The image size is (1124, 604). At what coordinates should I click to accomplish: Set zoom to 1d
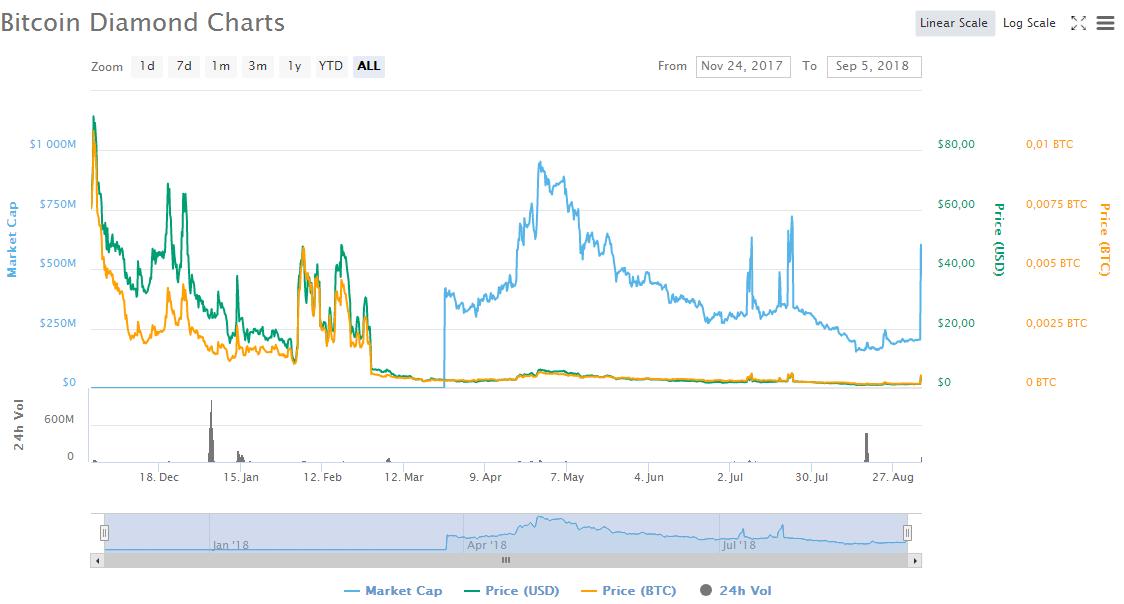point(147,66)
